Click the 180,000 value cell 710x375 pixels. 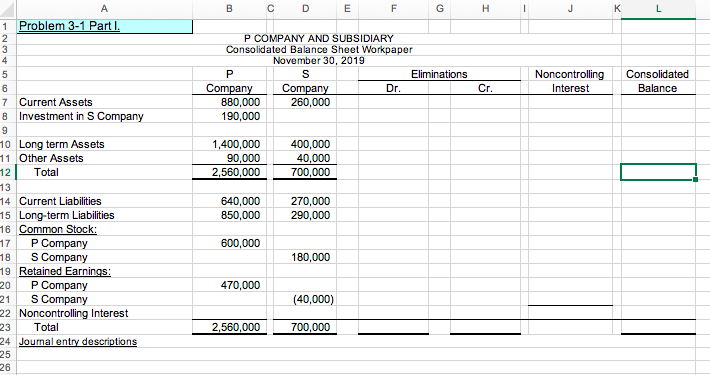[311, 257]
